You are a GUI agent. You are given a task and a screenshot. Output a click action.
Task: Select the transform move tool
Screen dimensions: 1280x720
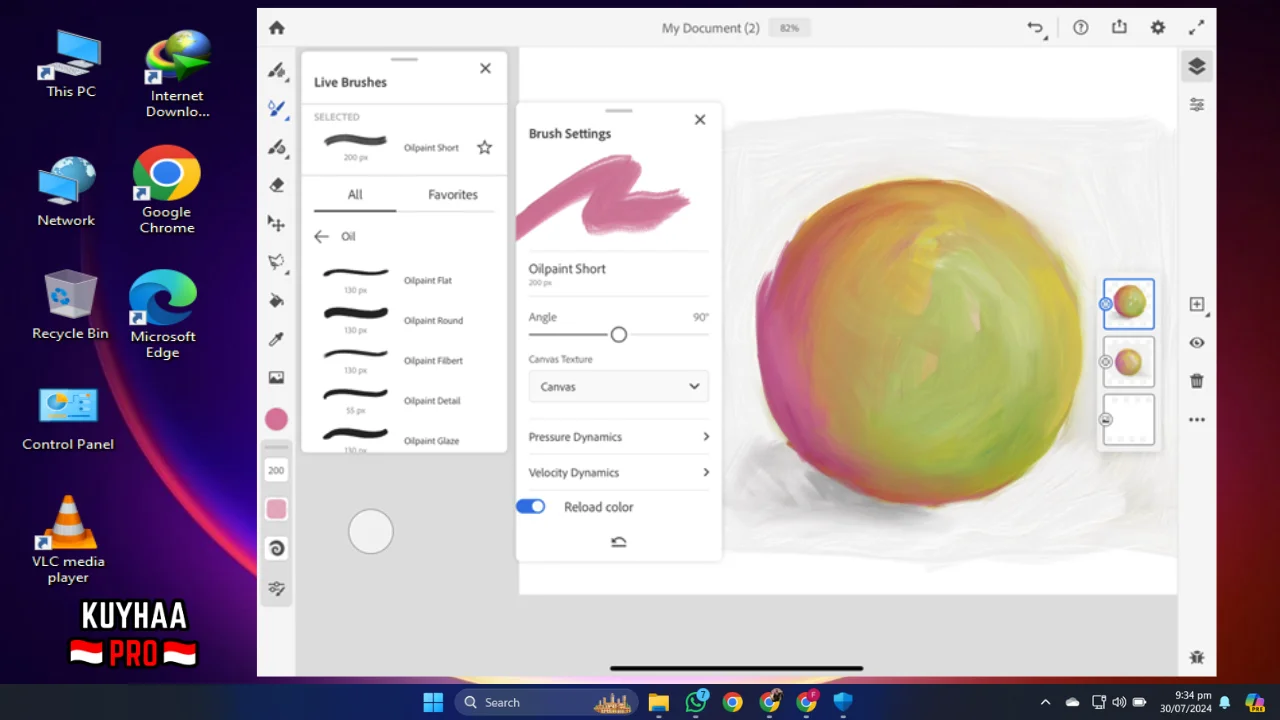click(x=277, y=224)
